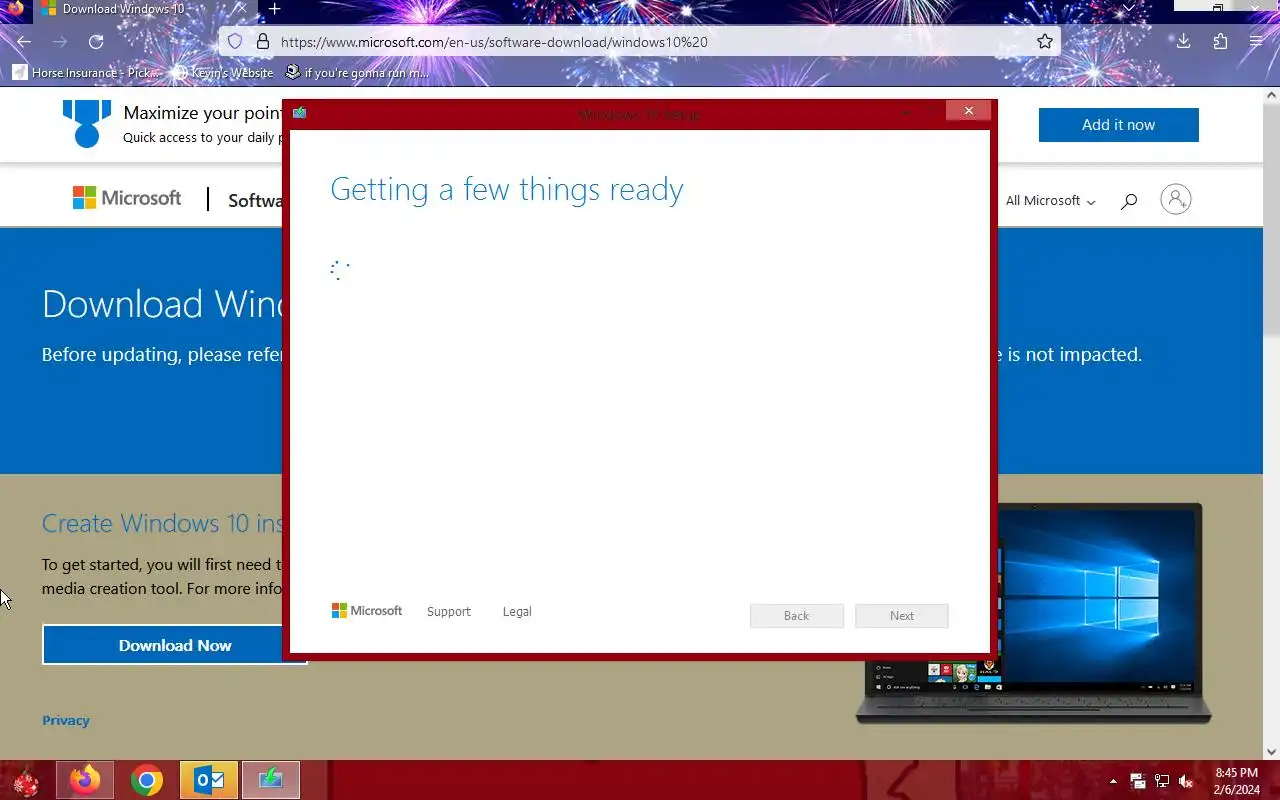Viewport: 1280px width, 800px height.
Task: Open the taskbar clock and date
Action: tap(1236, 781)
